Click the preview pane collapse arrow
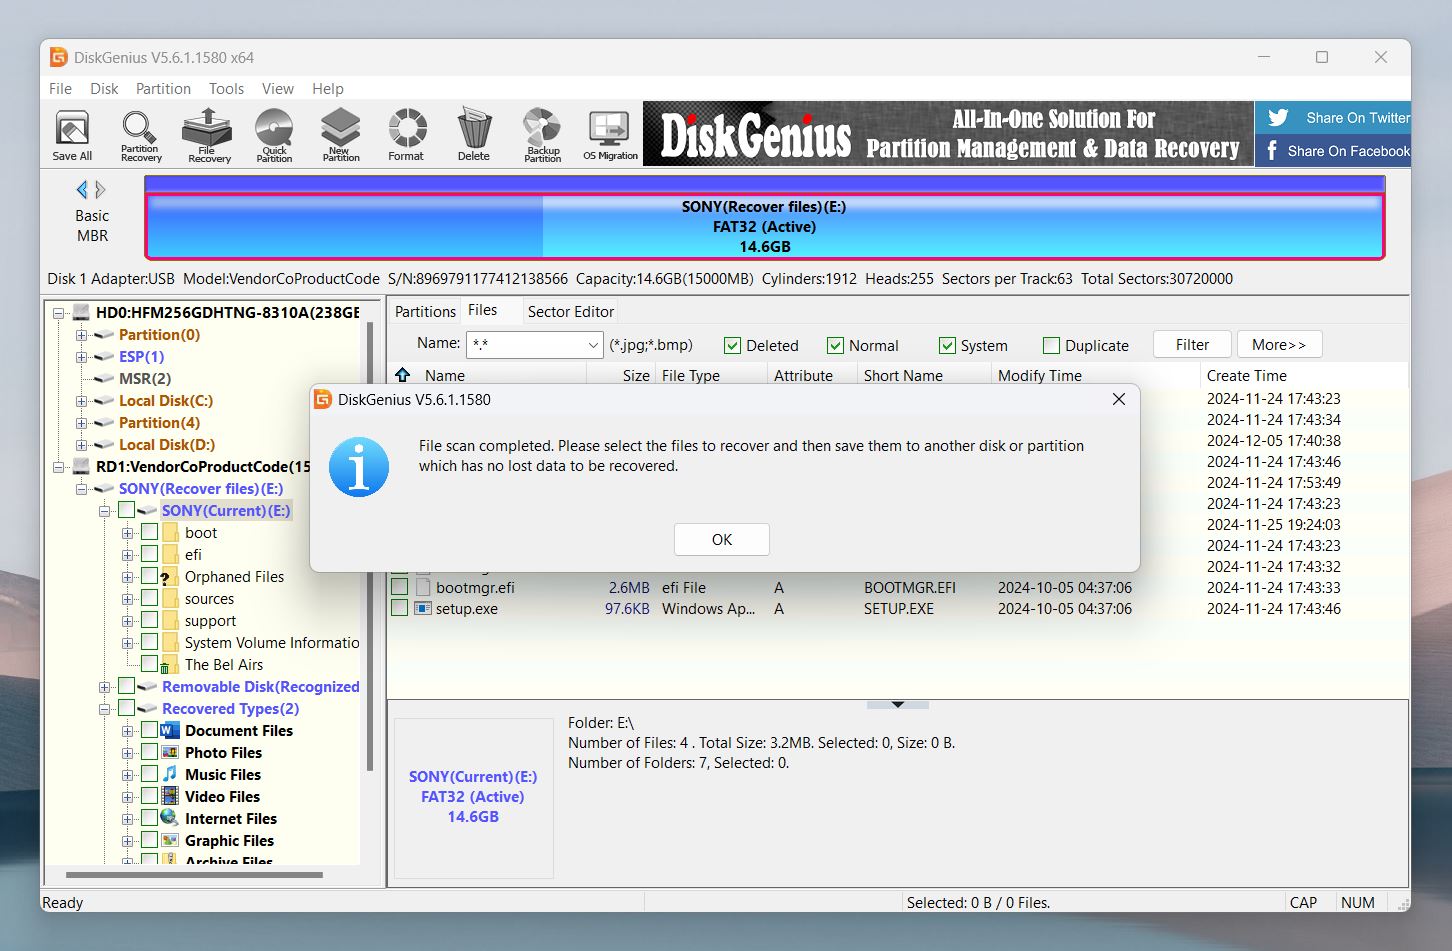The image size is (1452, 951). point(898,704)
